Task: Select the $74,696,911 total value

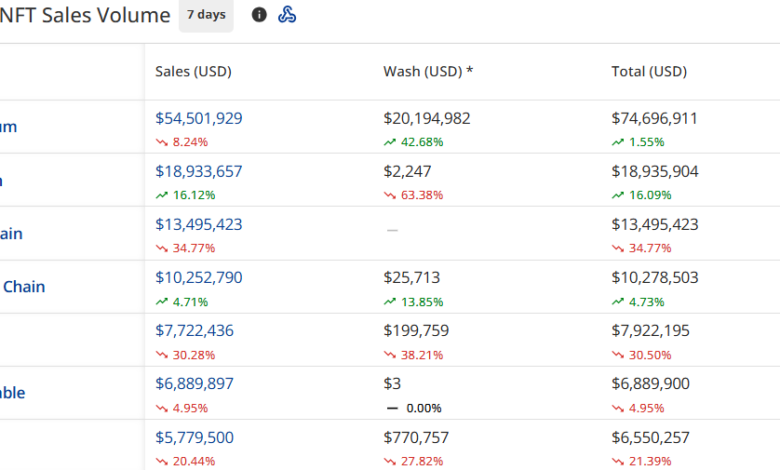Action: (654, 118)
